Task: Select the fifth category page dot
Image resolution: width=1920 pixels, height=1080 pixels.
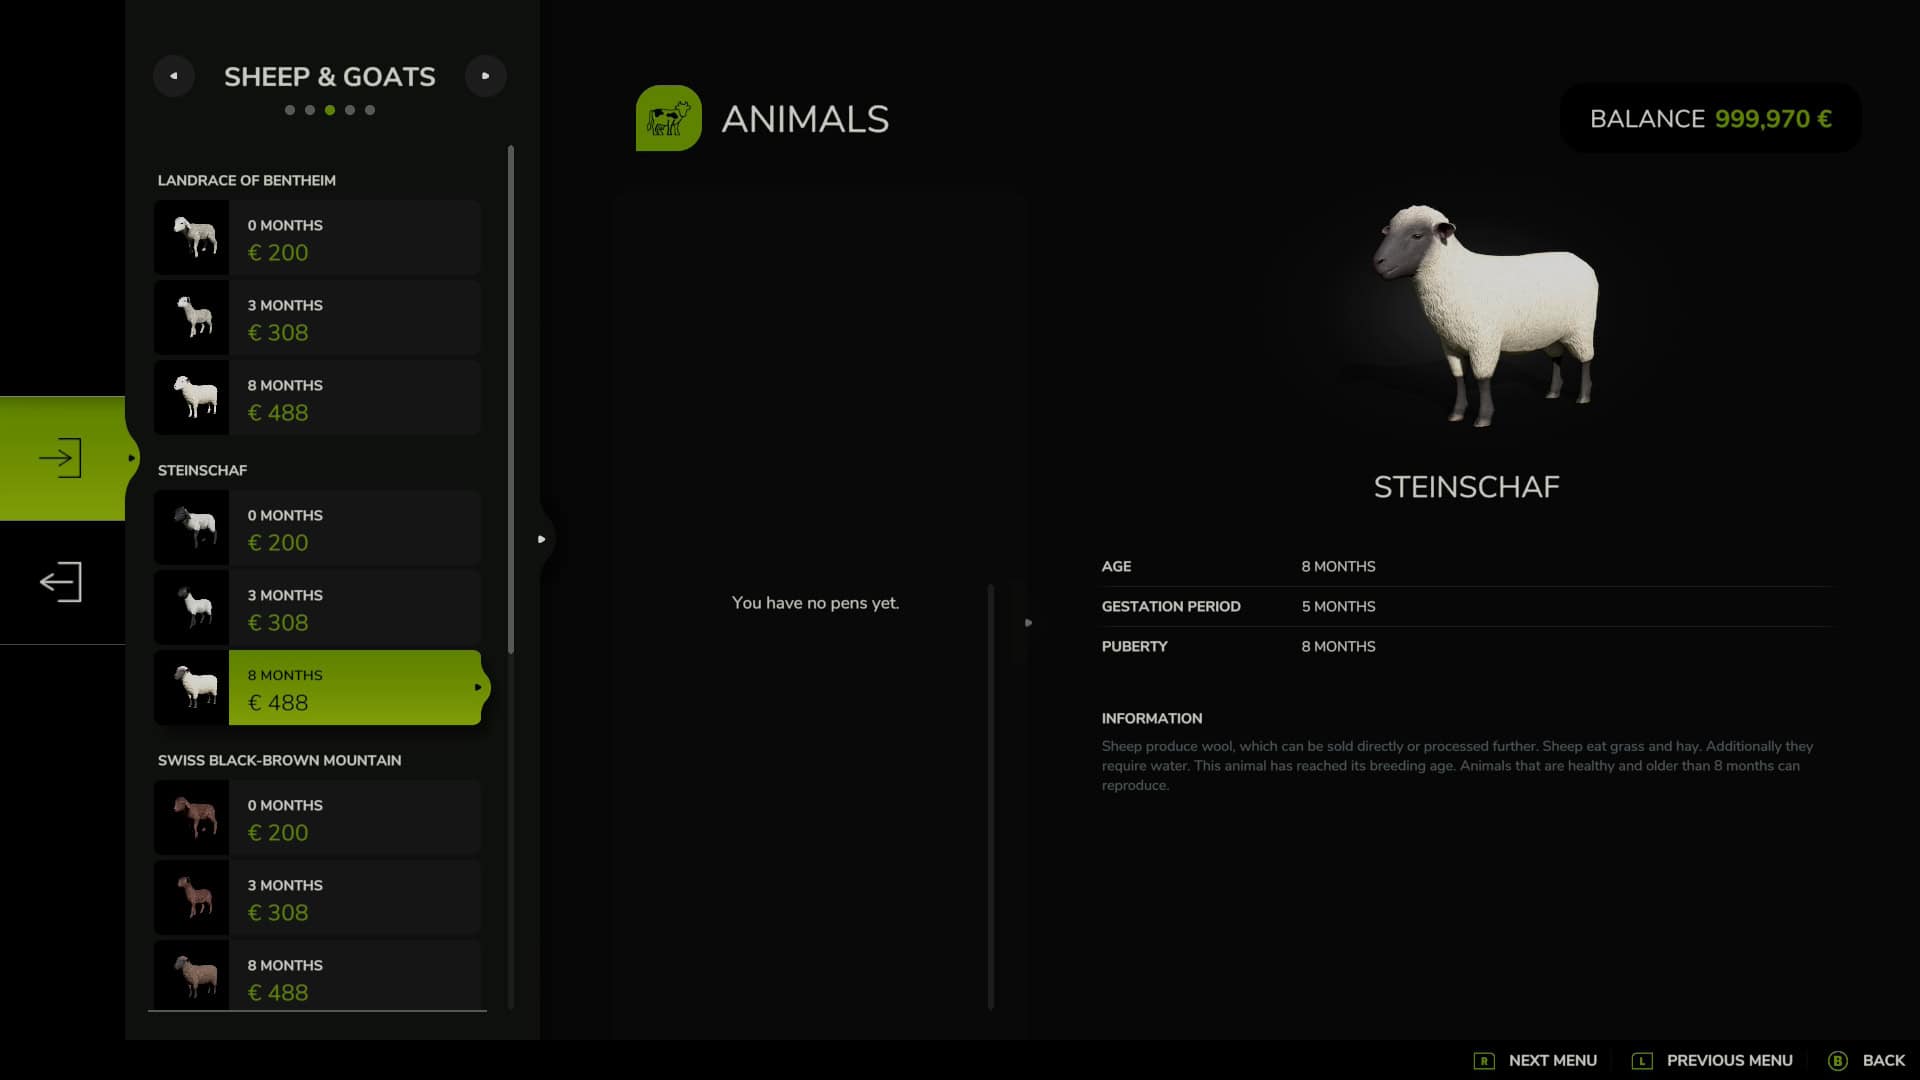Action: pos(370,110)
